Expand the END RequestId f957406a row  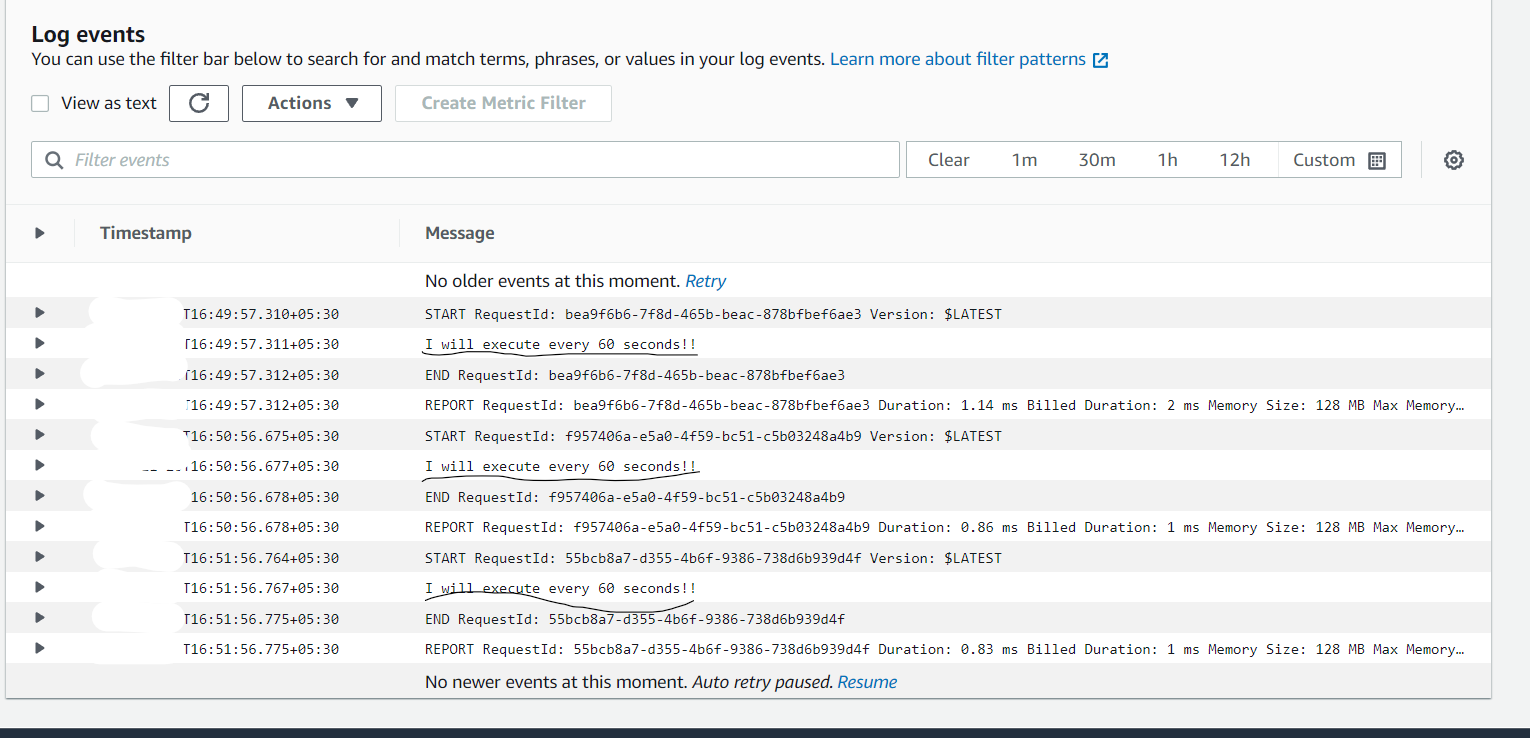tap(40, 495)
